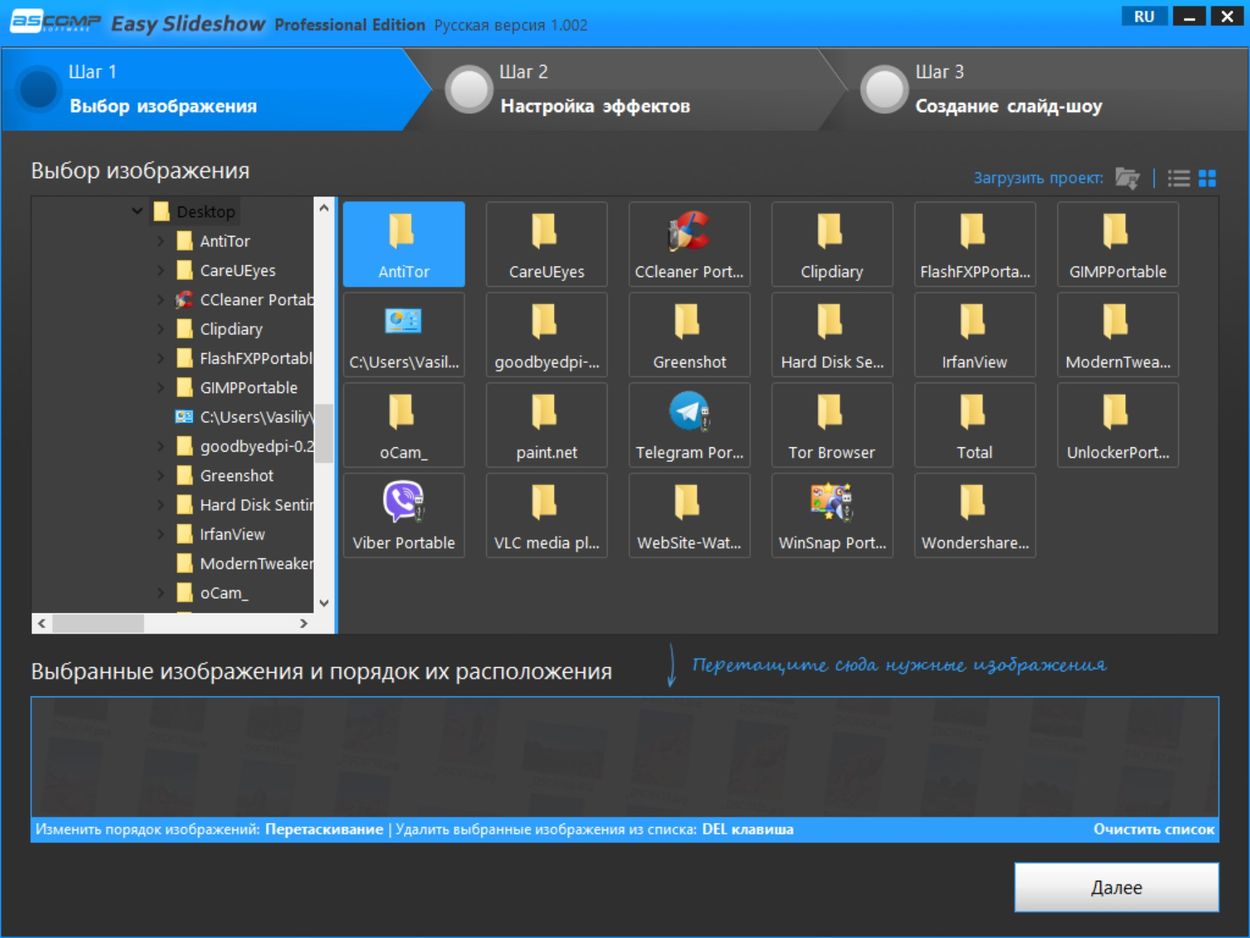Switch to grid view
This screenshot has width=1250, height=938.
coord(1208,177)
